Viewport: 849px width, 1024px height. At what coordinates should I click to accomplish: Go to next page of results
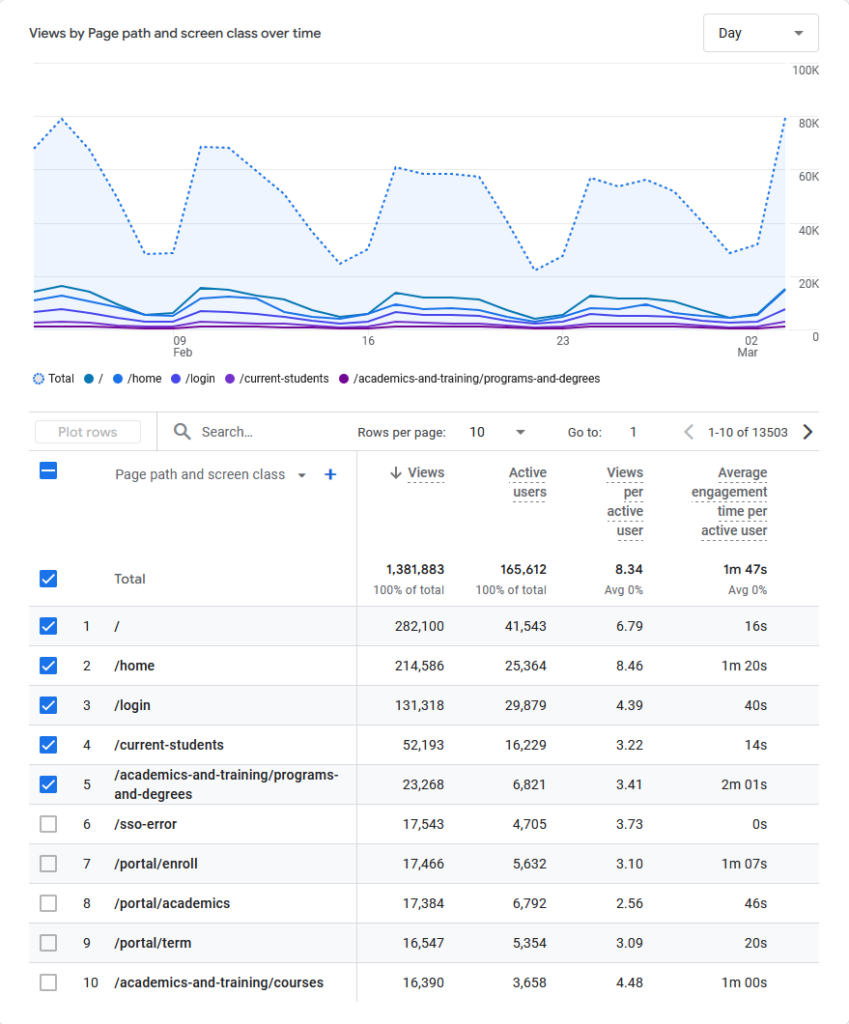808,432
